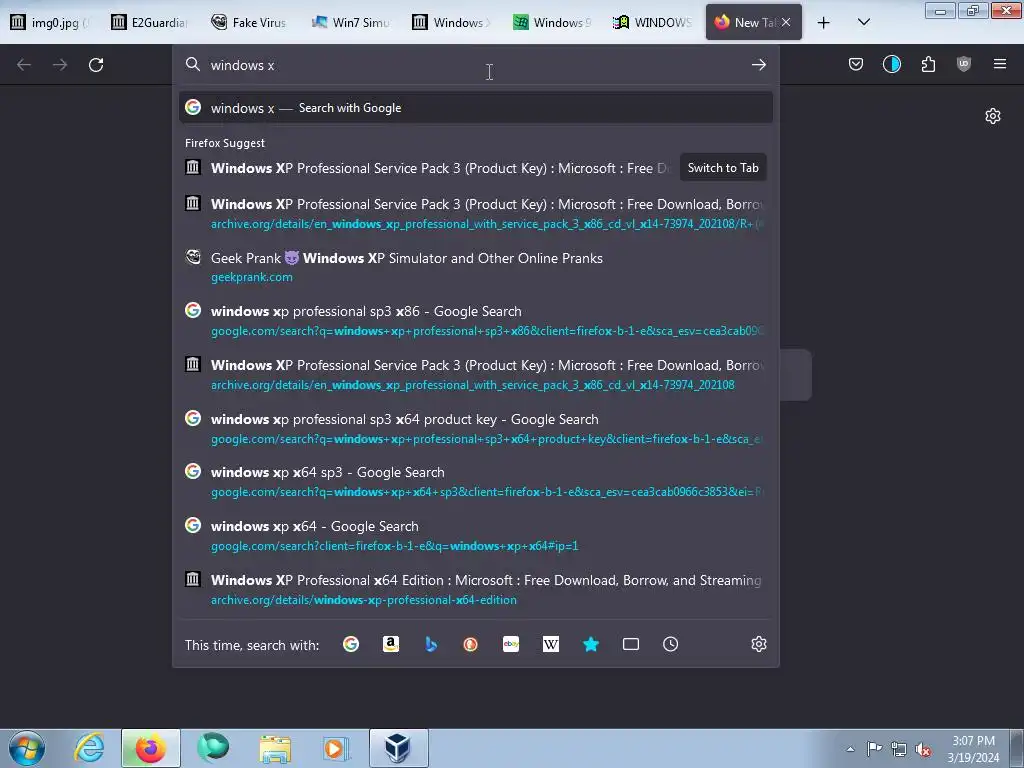Submit the address bar search arrow
This screenshot has width=1024, height=768.
[x=758, y=65]
